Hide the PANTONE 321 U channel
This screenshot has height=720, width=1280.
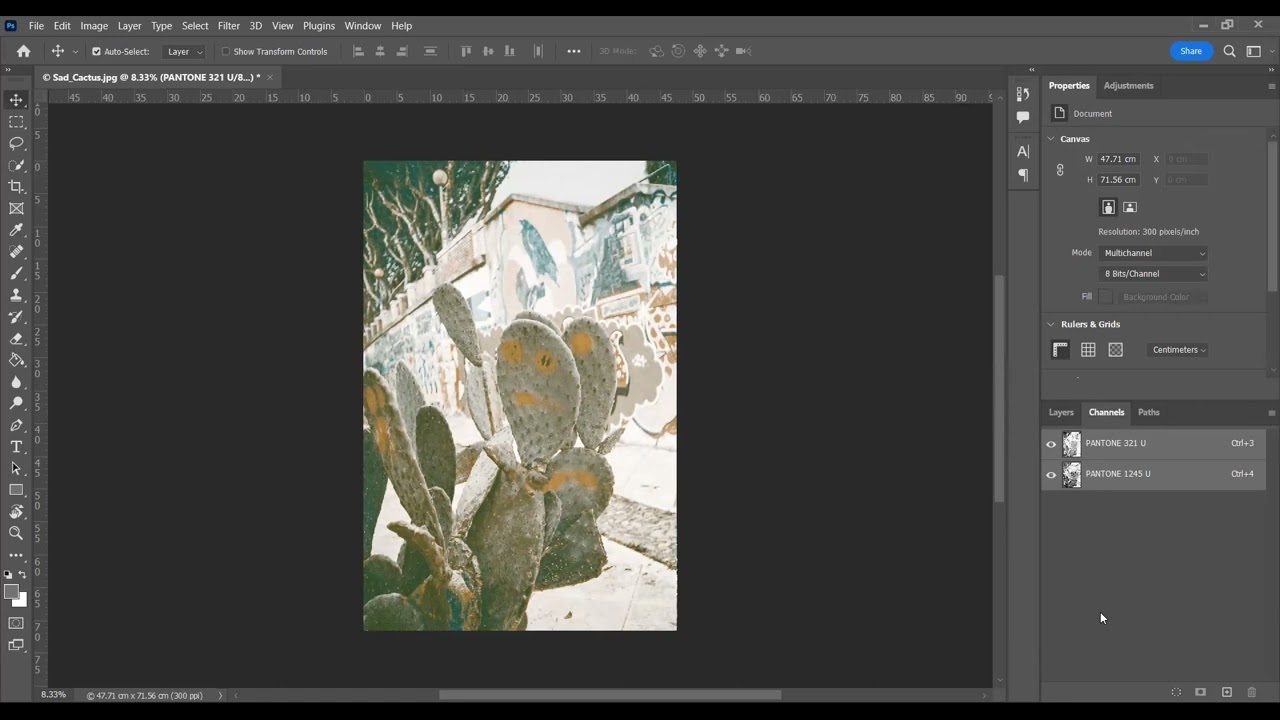tap(1051, 444)
